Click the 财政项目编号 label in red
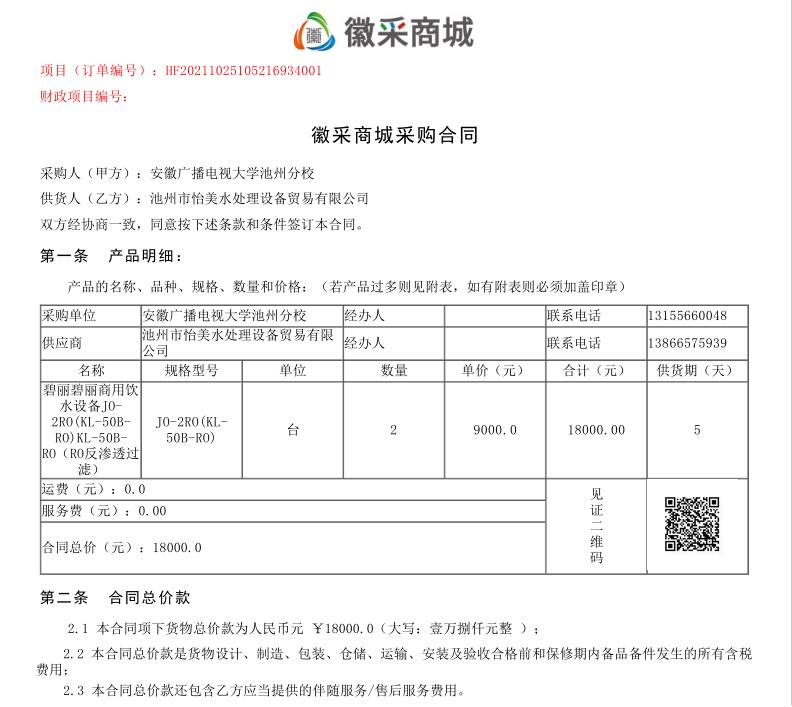This screenshot has width=792, height=707. (83, 96)
